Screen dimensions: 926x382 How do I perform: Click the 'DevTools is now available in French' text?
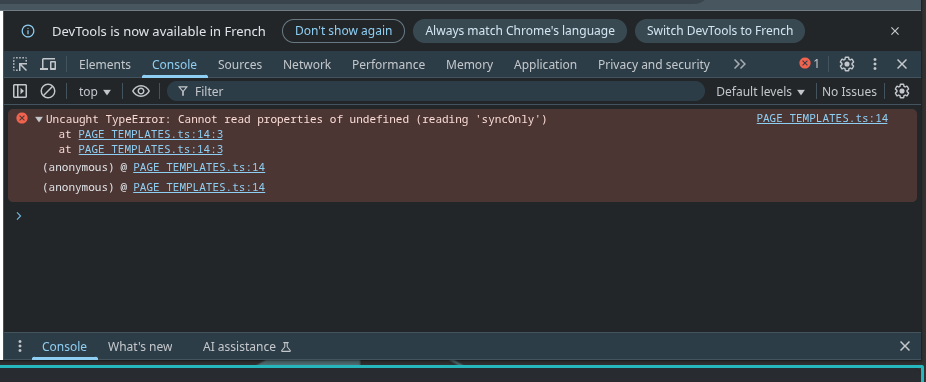[159, 31]
